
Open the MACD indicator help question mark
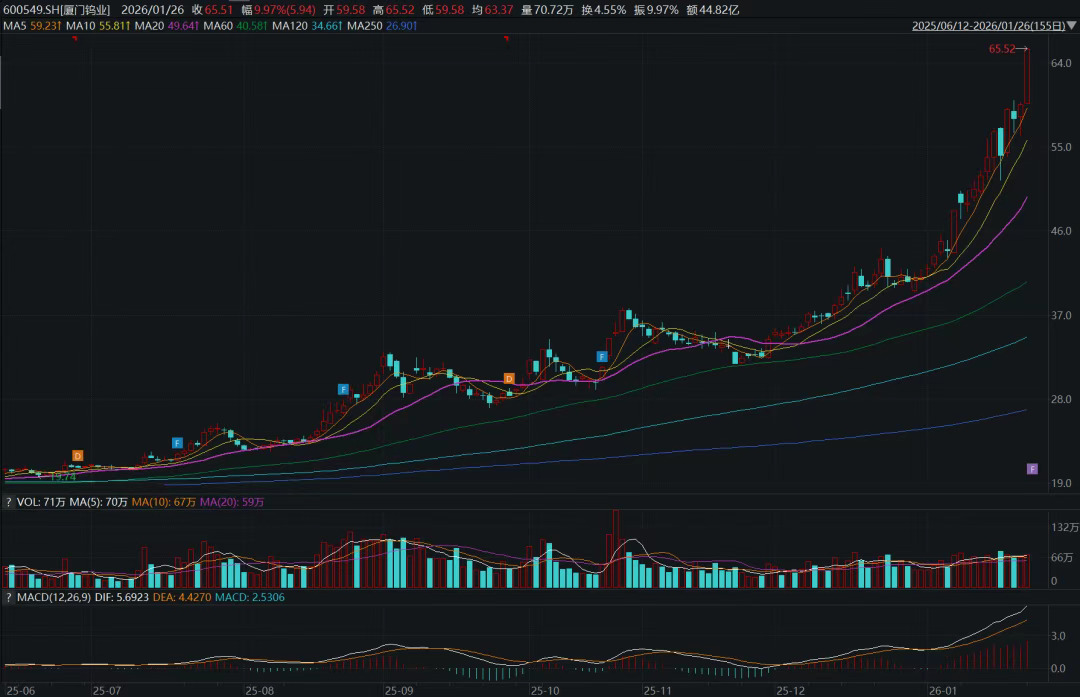pos(9,598)
